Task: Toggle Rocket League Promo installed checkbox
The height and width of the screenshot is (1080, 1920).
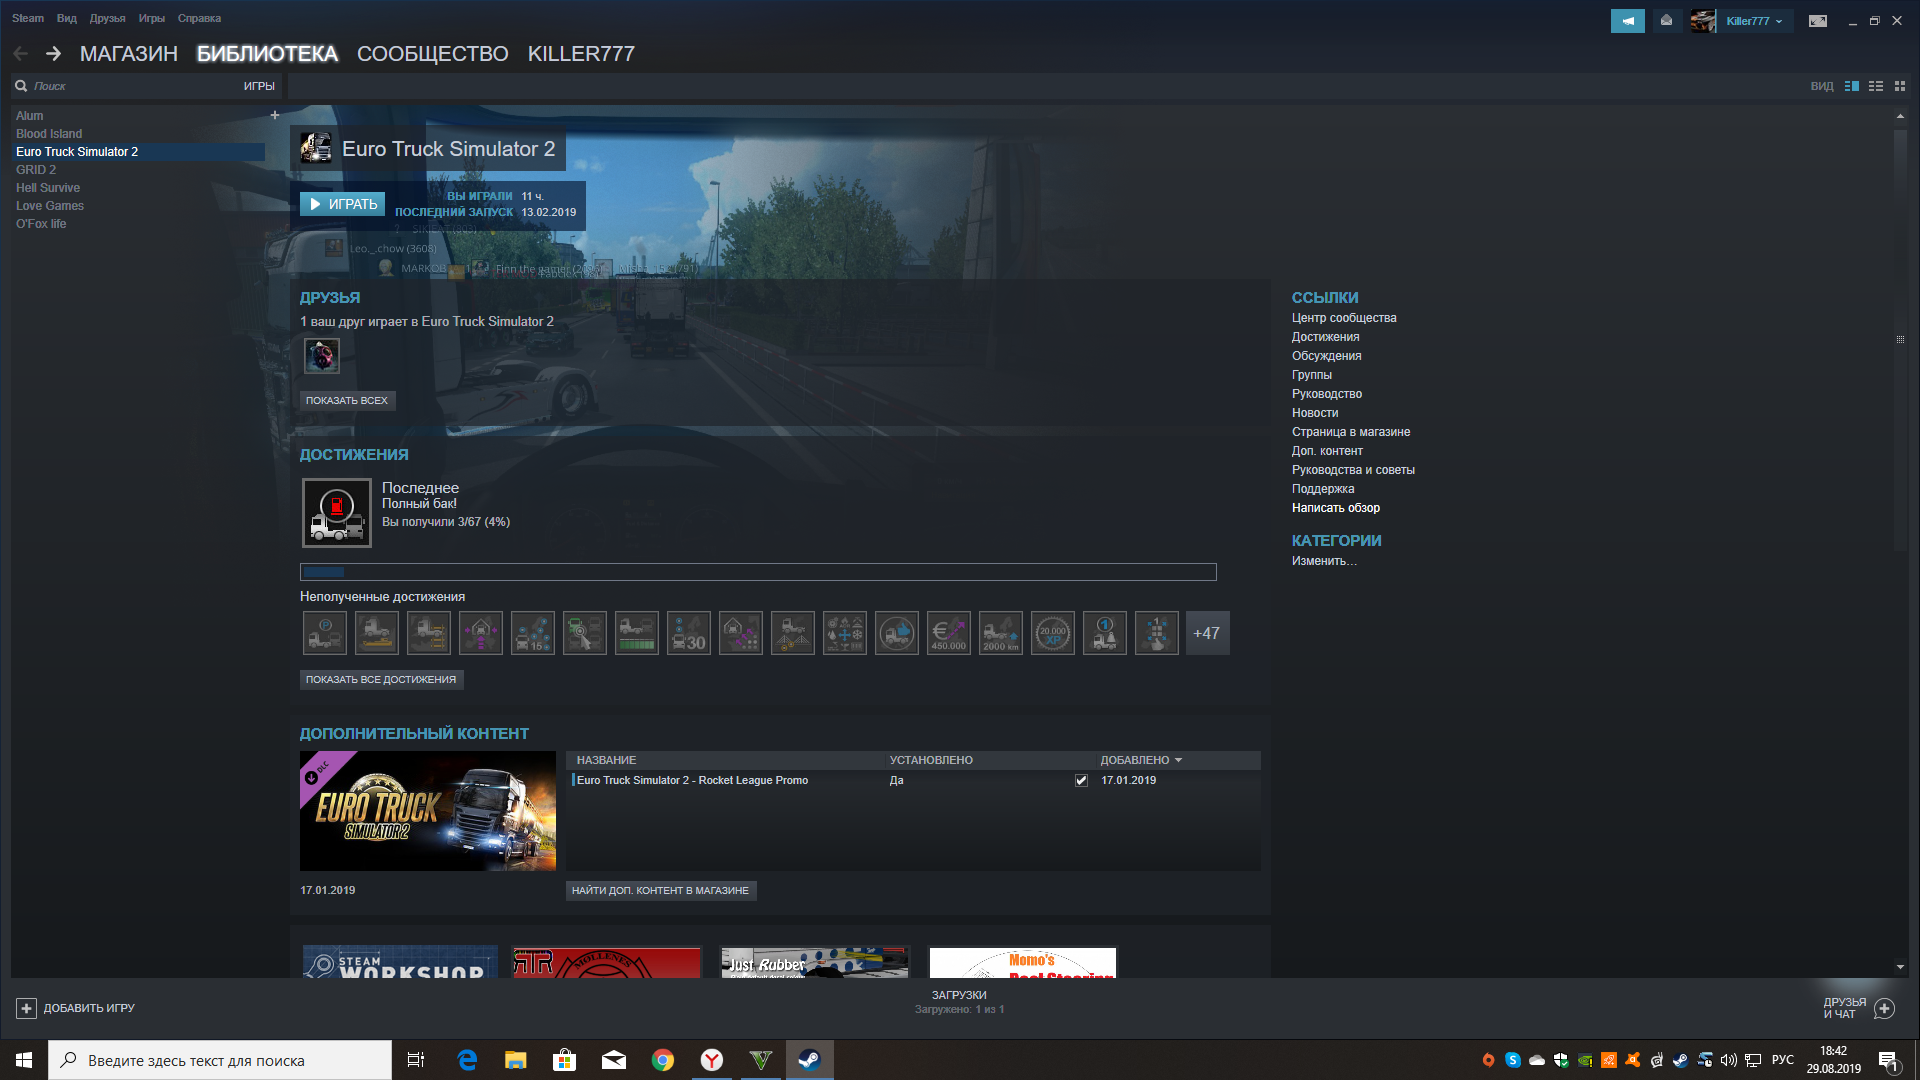Action: [1081, 780]
